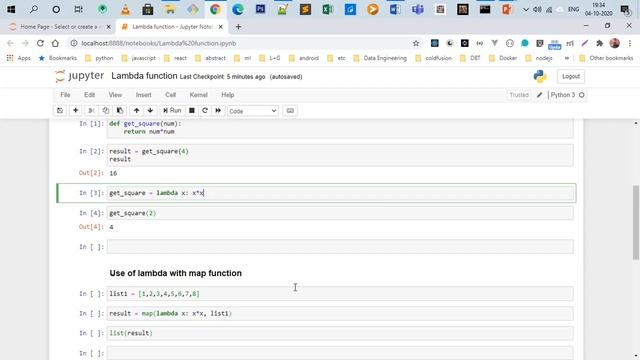Image resolution: width=640 pixels, height=360 pixels.
Task: Rename the notebook title Lambda function
Action: coord(144,76)
